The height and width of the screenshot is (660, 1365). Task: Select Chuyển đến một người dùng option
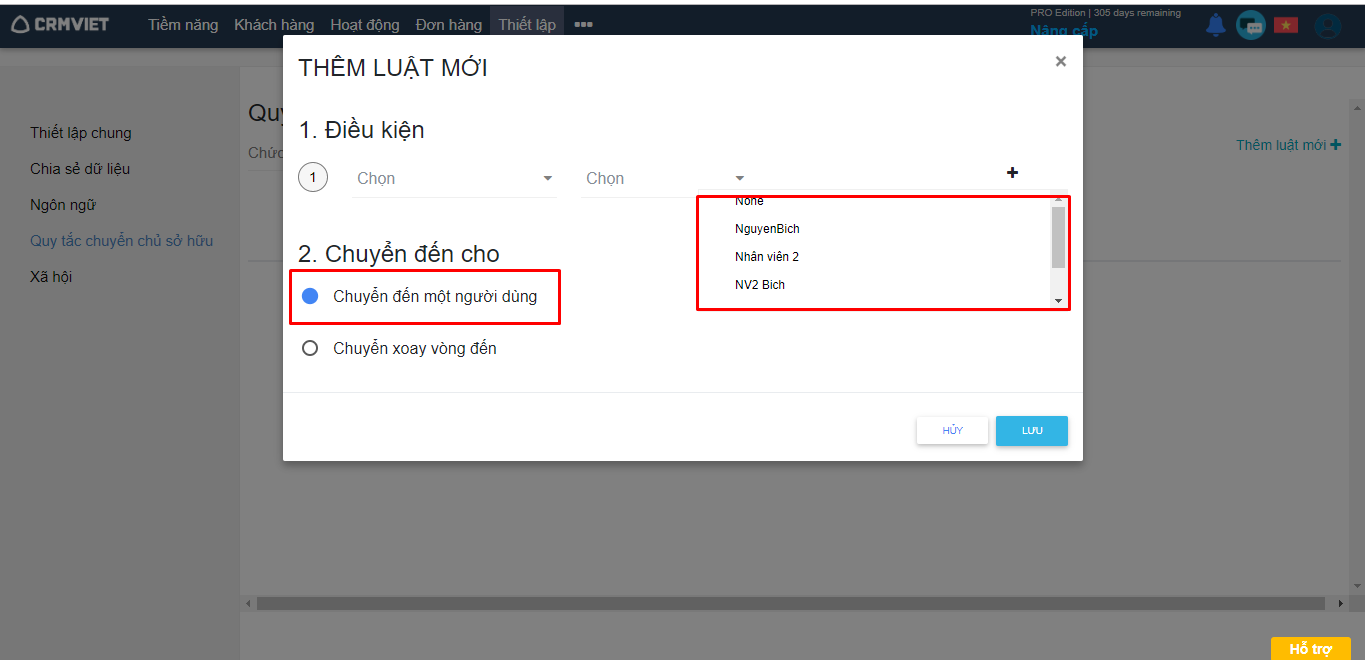[310, 296]
